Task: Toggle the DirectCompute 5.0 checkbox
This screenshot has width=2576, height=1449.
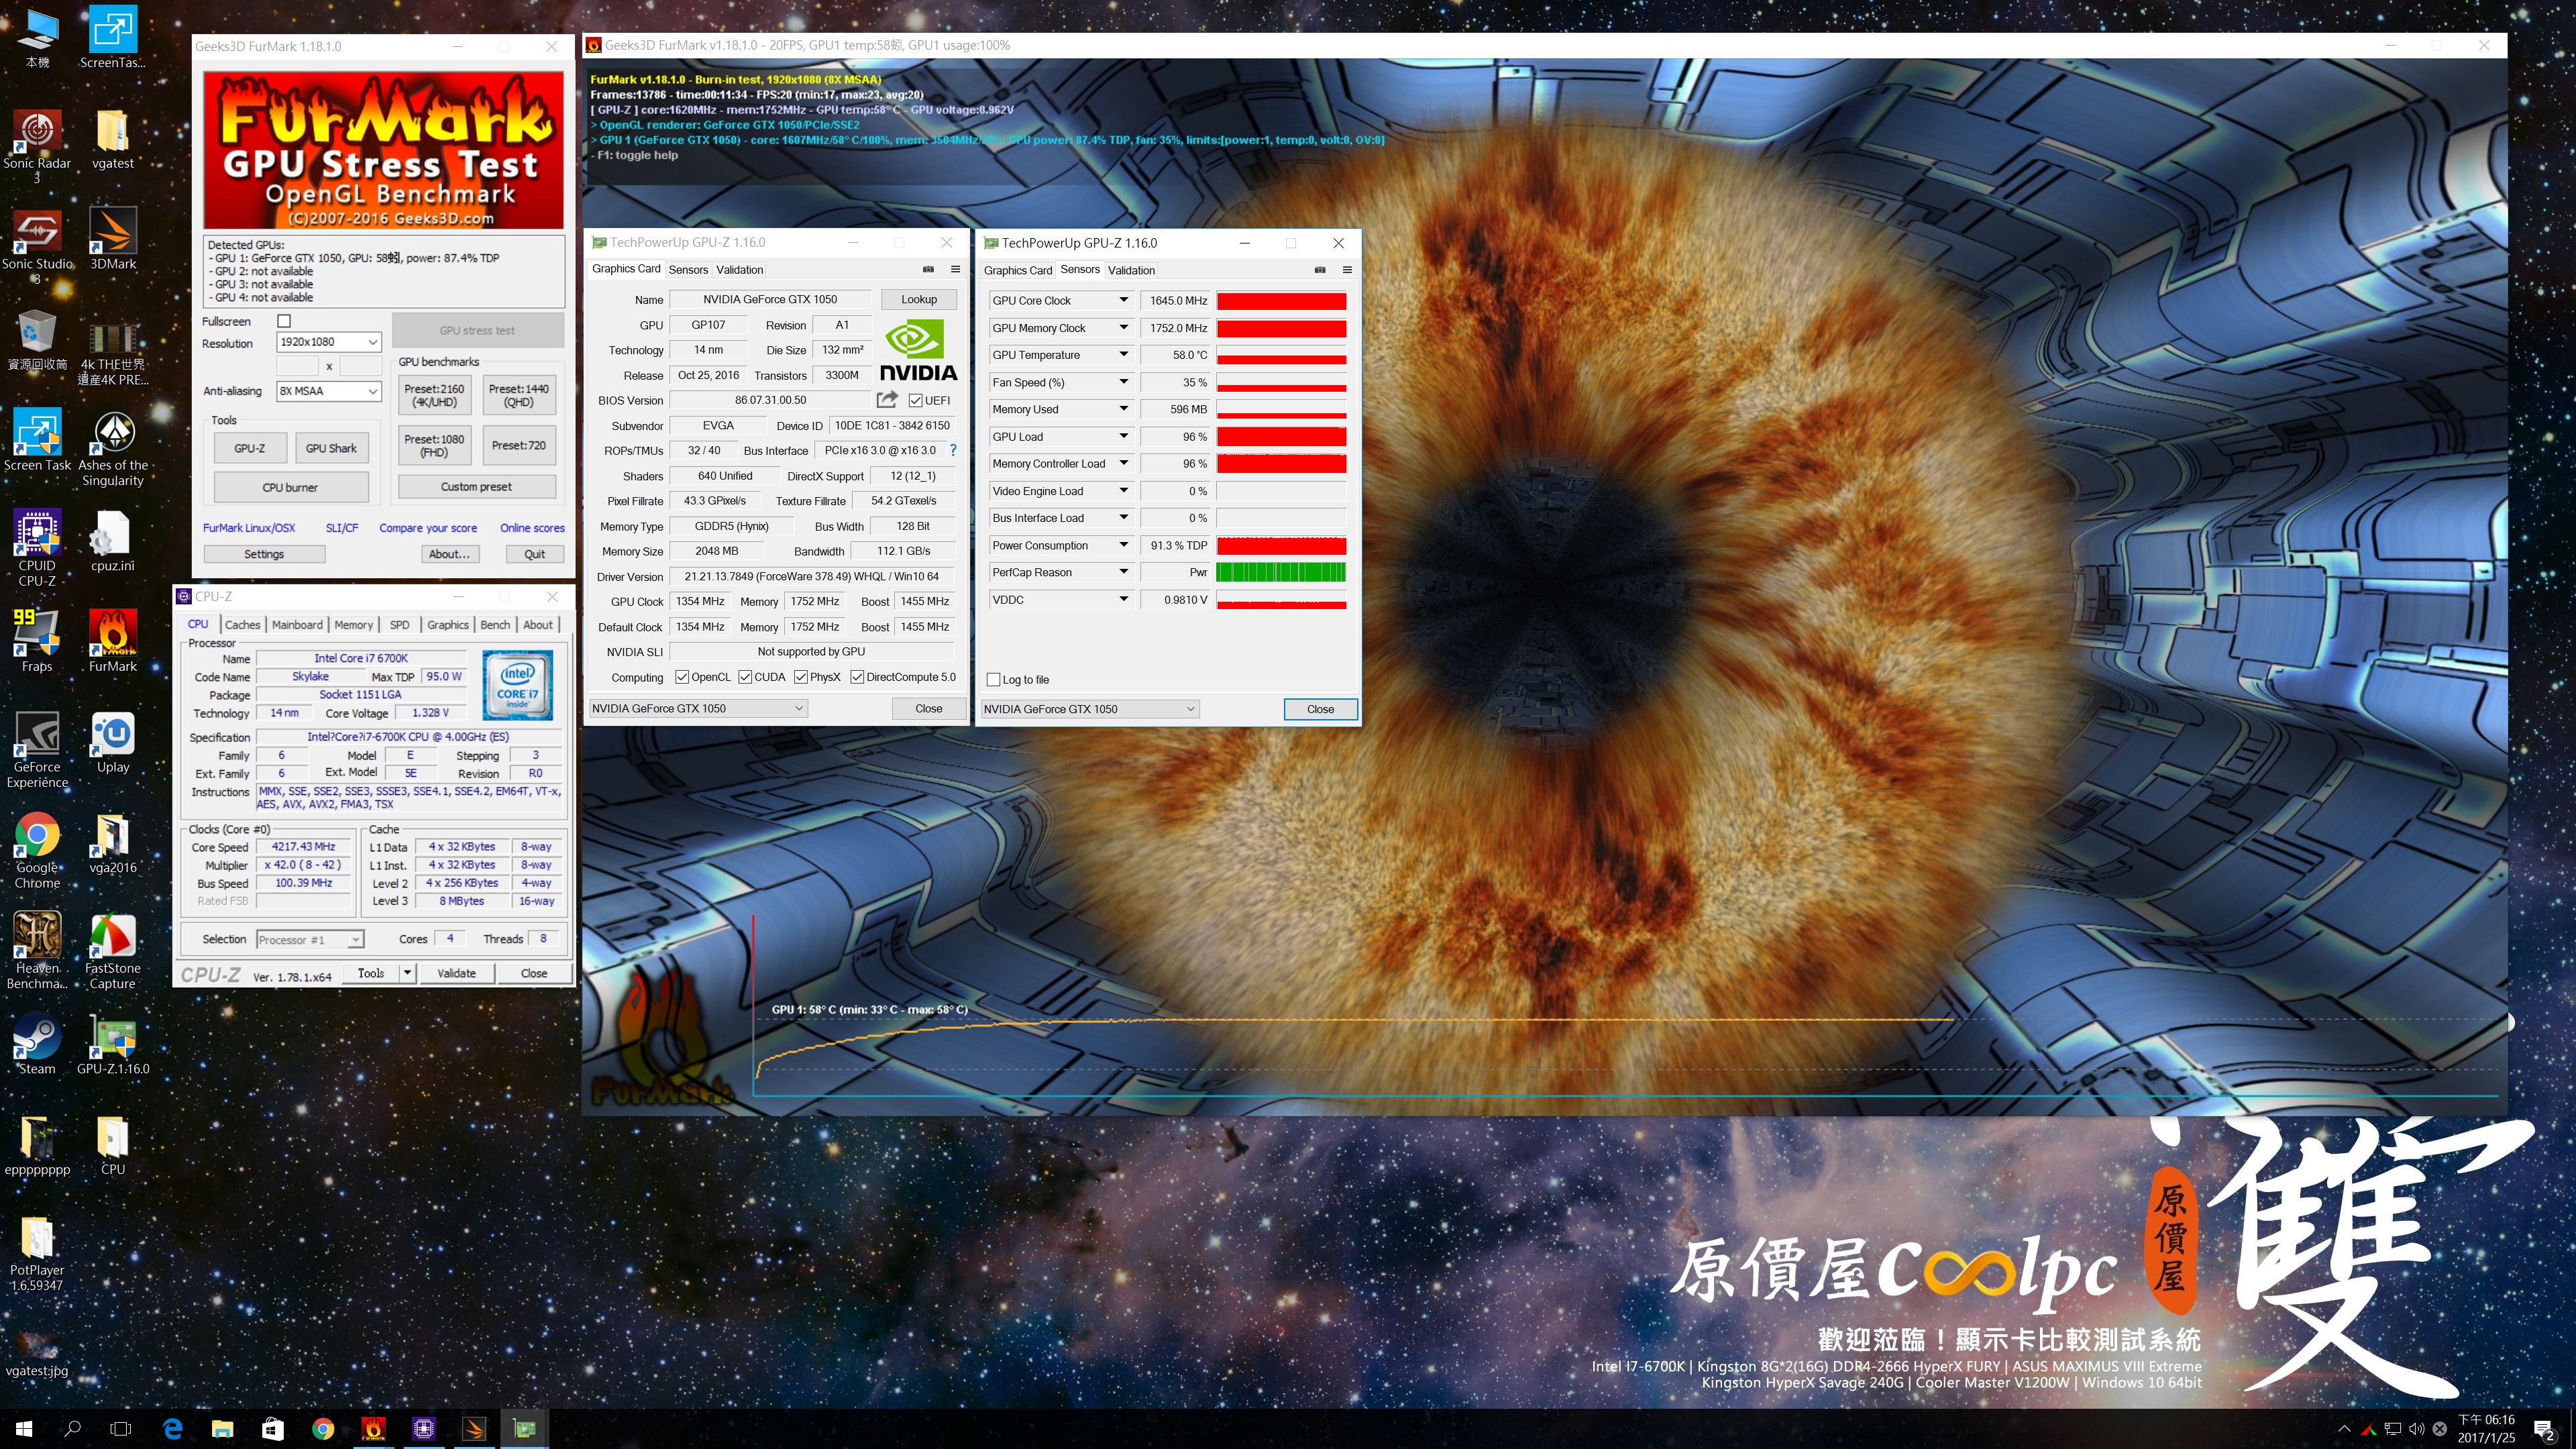Action: 857,677
